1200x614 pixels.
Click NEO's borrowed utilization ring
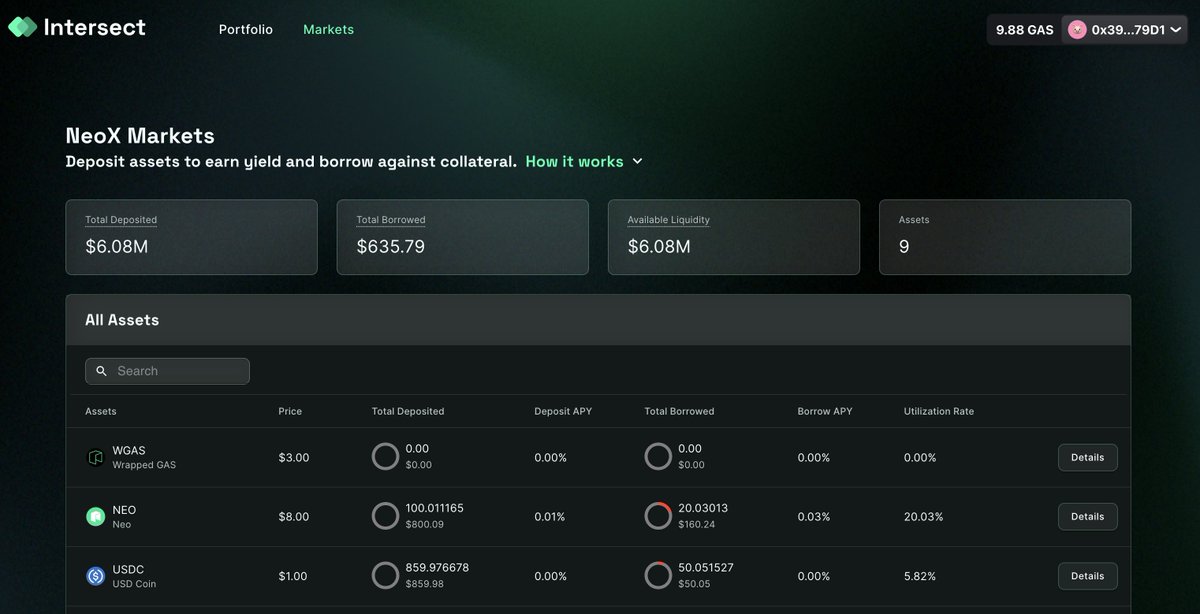[658, 515]
